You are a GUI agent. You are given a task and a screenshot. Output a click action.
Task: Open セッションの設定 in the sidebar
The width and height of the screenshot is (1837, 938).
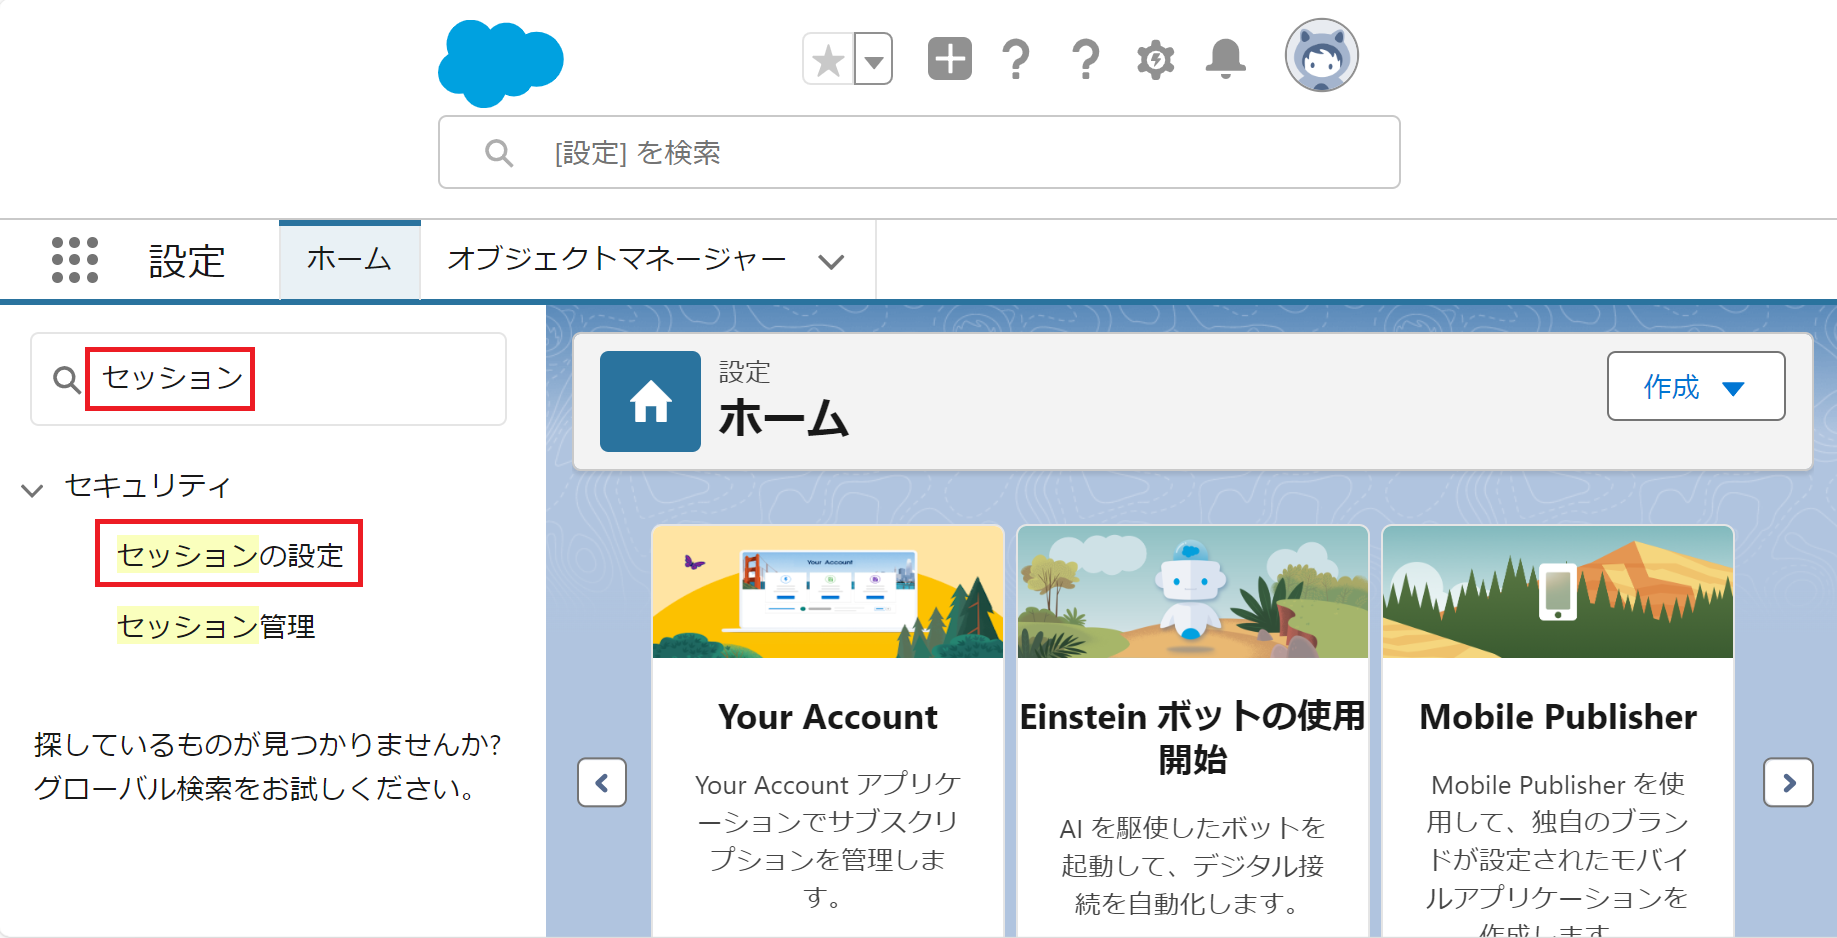(x=230, y=555)
